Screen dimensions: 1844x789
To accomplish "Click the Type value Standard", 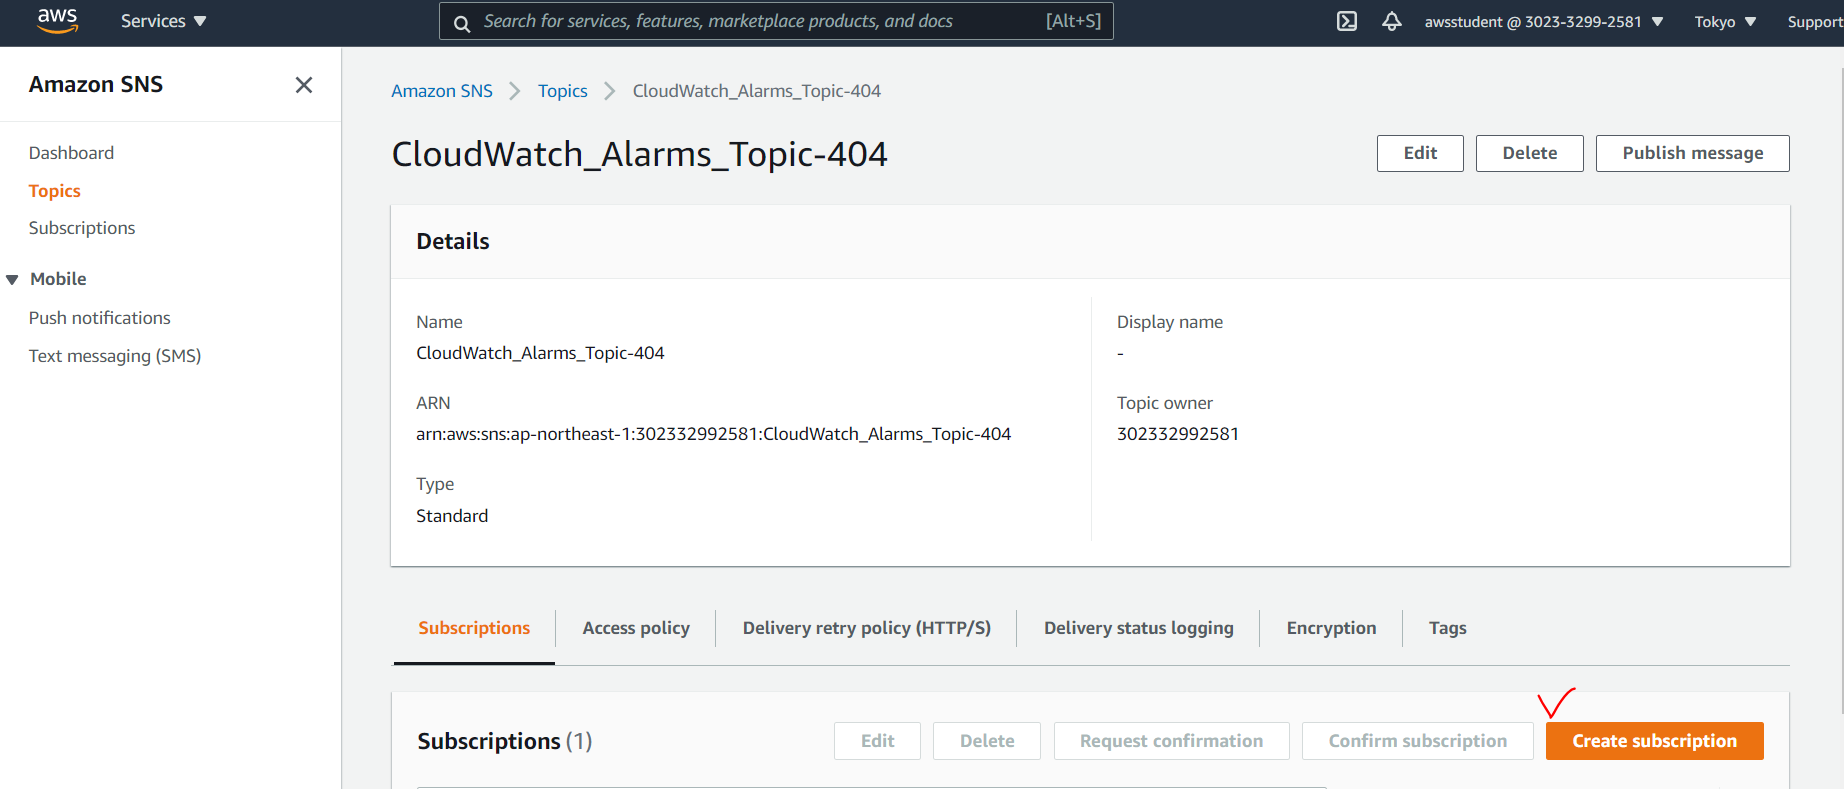I will (x=452, y=516).
